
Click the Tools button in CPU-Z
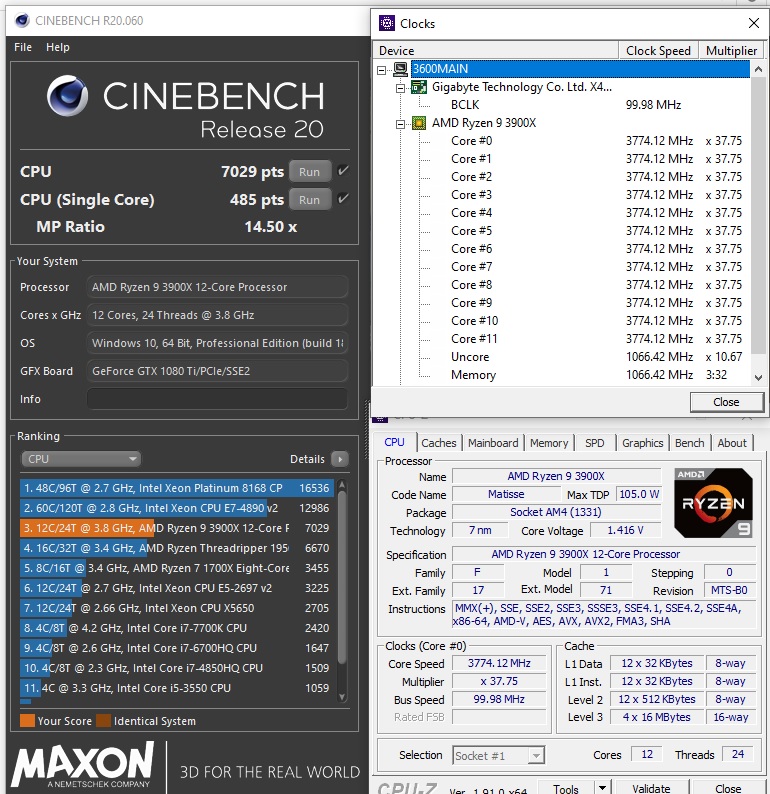click(x=566, y=788)
